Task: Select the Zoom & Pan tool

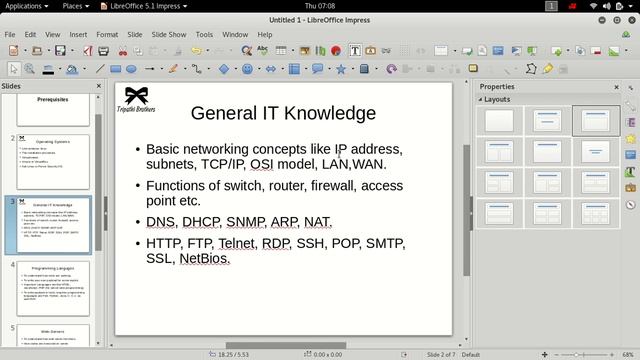Action: pos(29,69)
